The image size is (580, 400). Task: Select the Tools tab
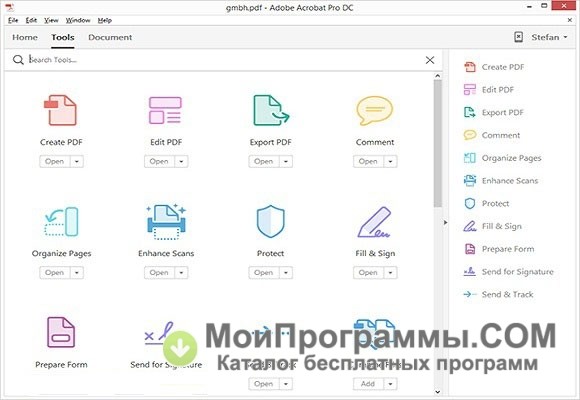pyautogui.click(x=63, y=37)
